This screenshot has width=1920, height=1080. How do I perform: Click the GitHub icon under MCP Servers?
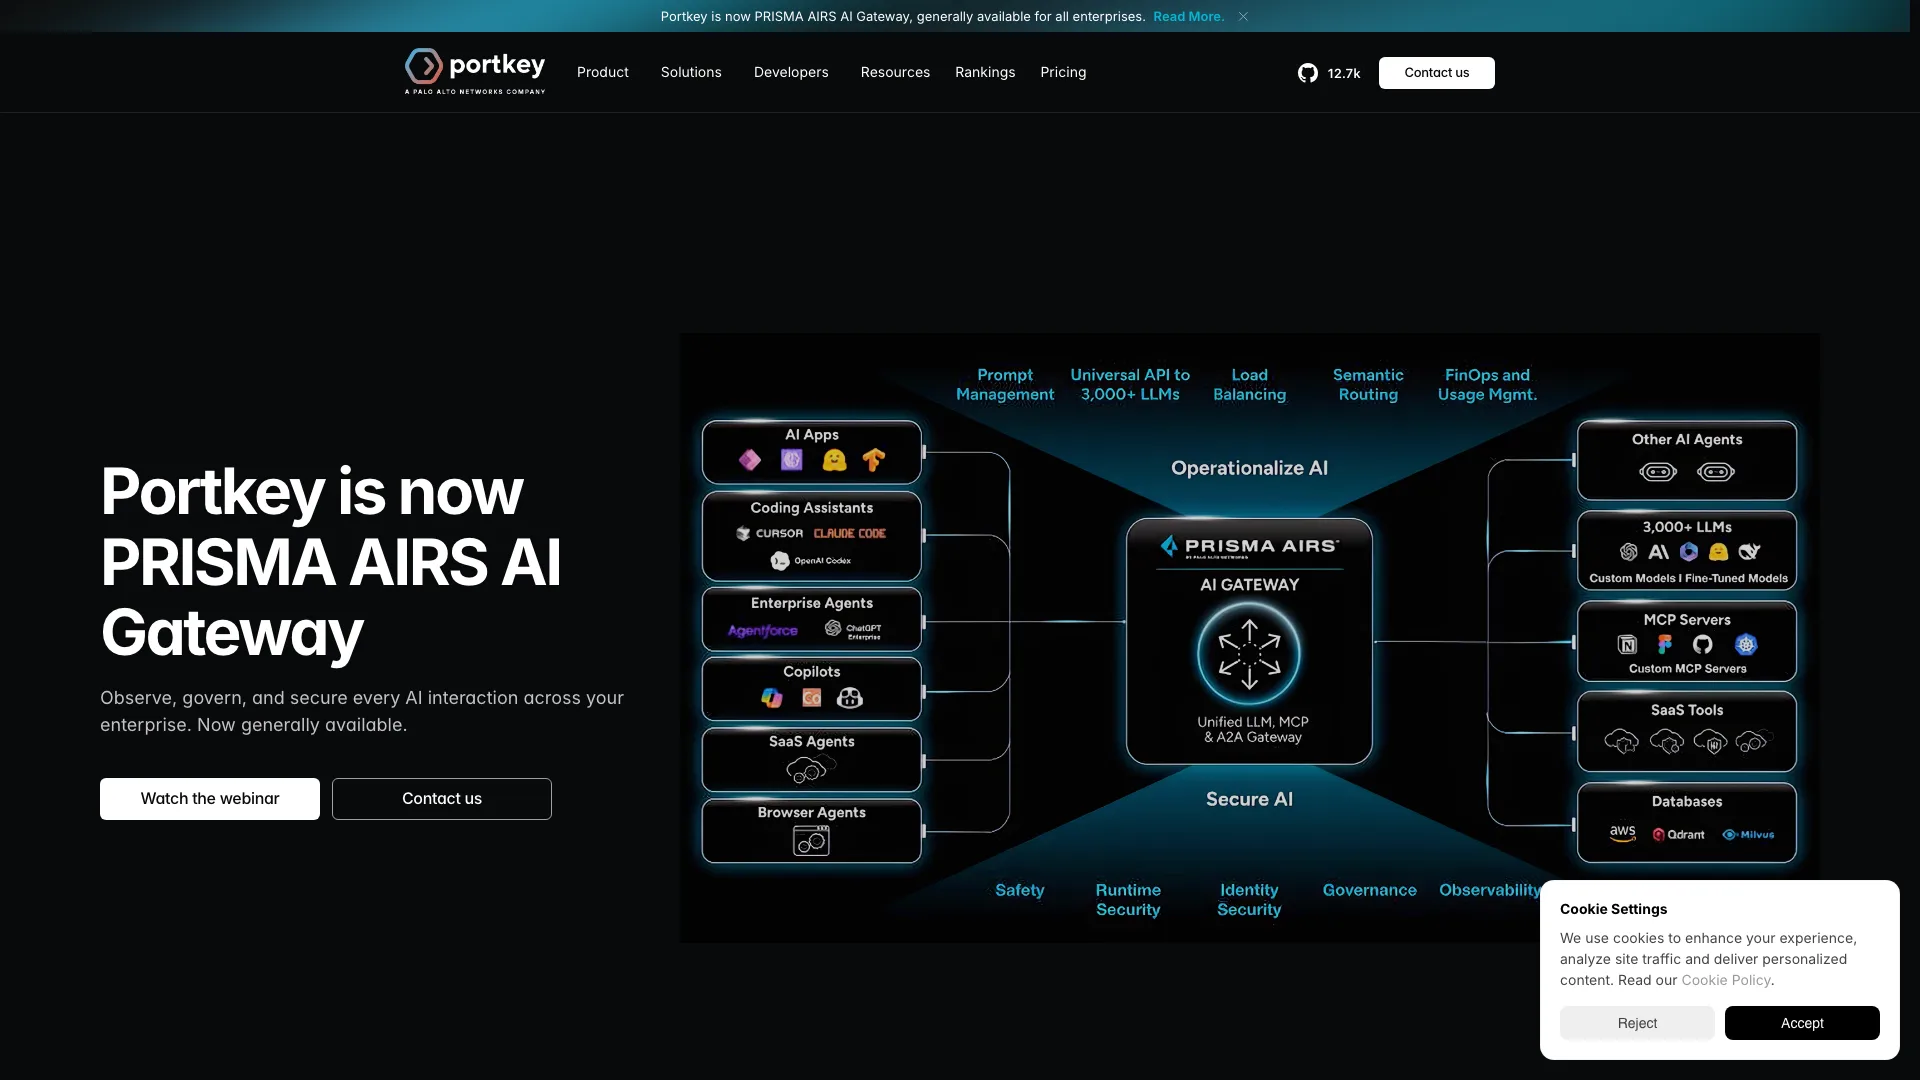pos(1703,645)
